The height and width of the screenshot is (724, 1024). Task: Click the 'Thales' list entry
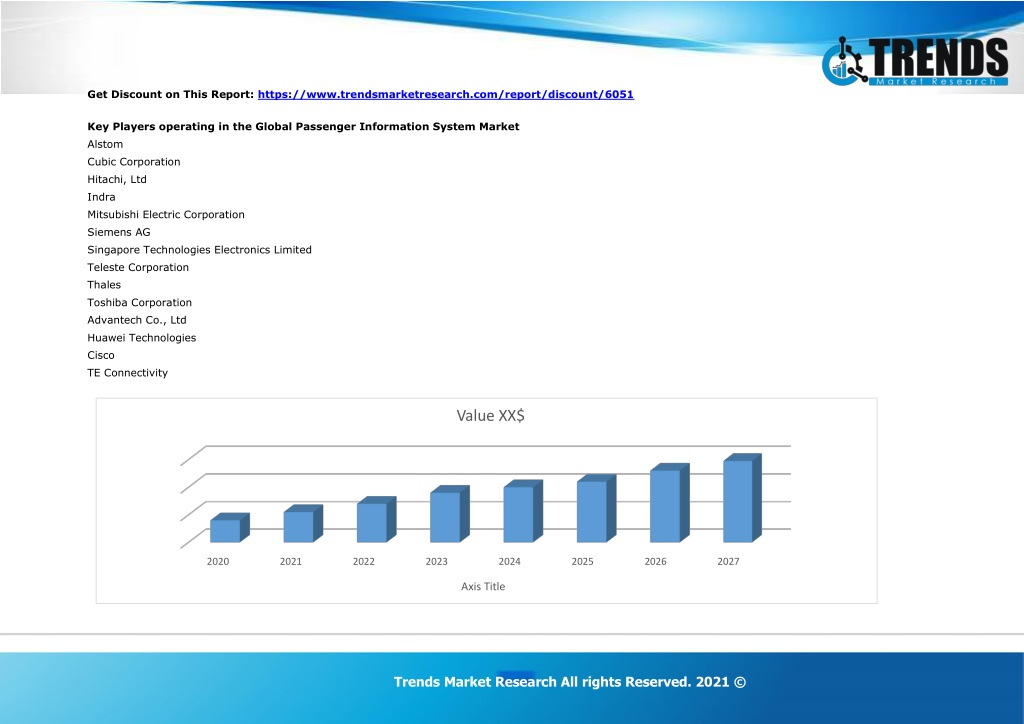click(104, 285)
